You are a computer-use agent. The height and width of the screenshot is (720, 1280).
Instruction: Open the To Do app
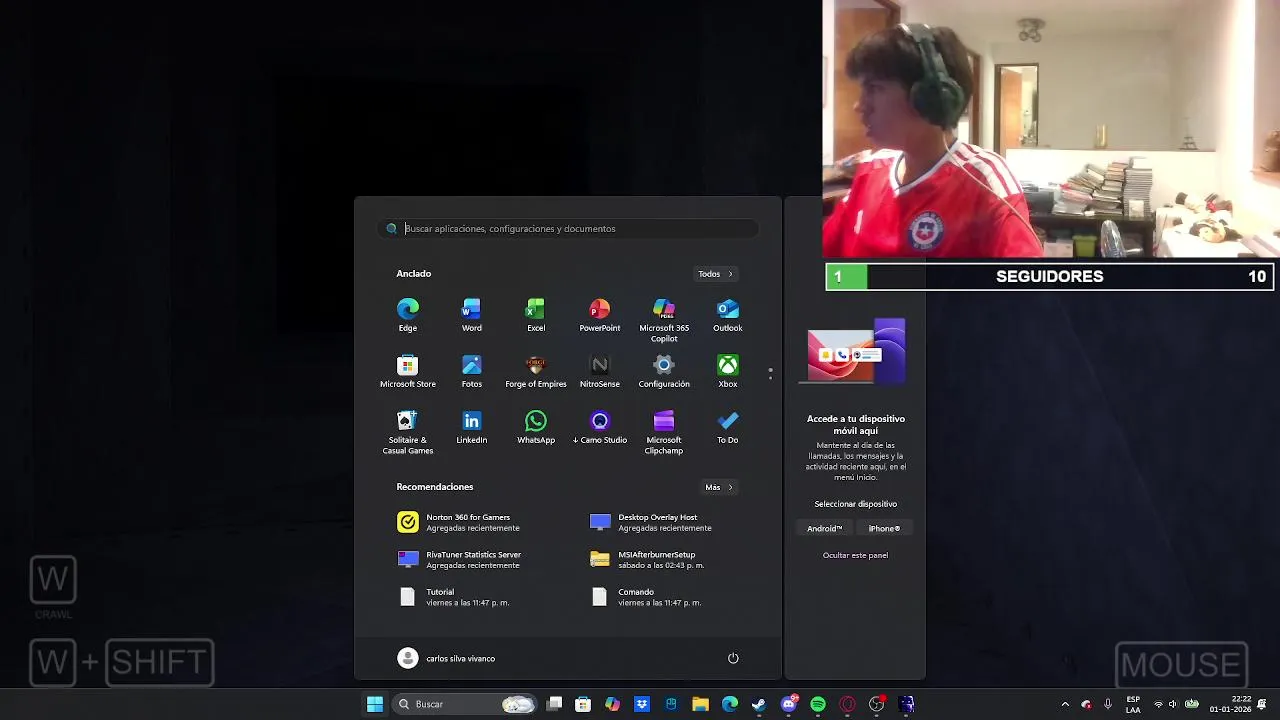[728, 427]
